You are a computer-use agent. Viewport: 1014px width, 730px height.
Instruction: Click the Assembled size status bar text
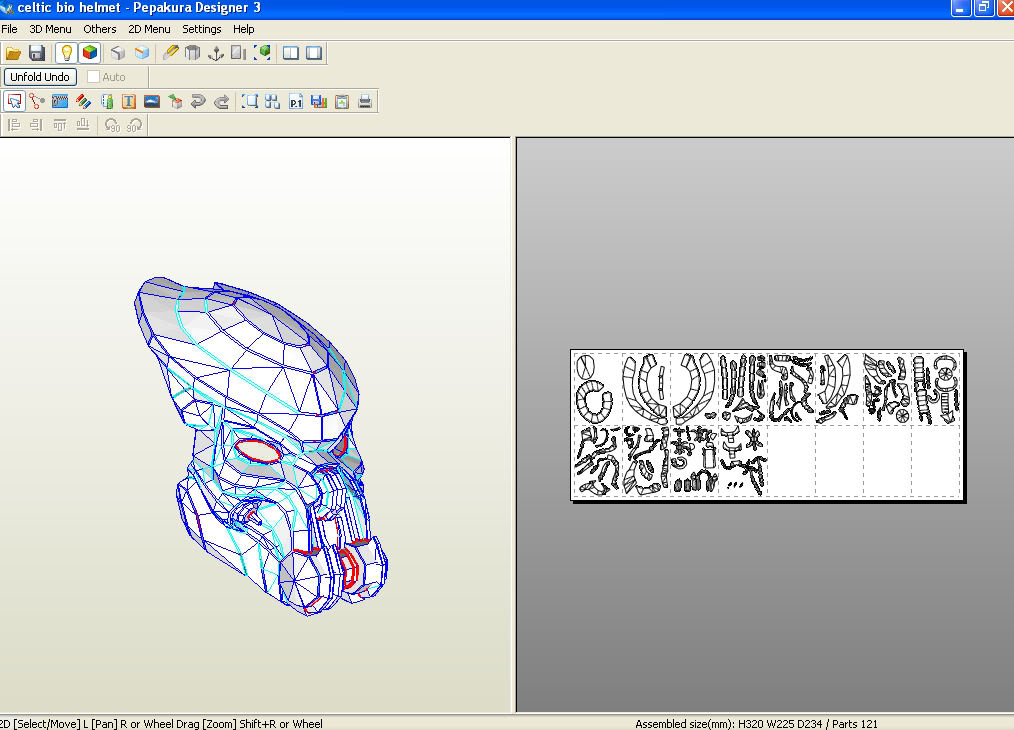point(756,724)
